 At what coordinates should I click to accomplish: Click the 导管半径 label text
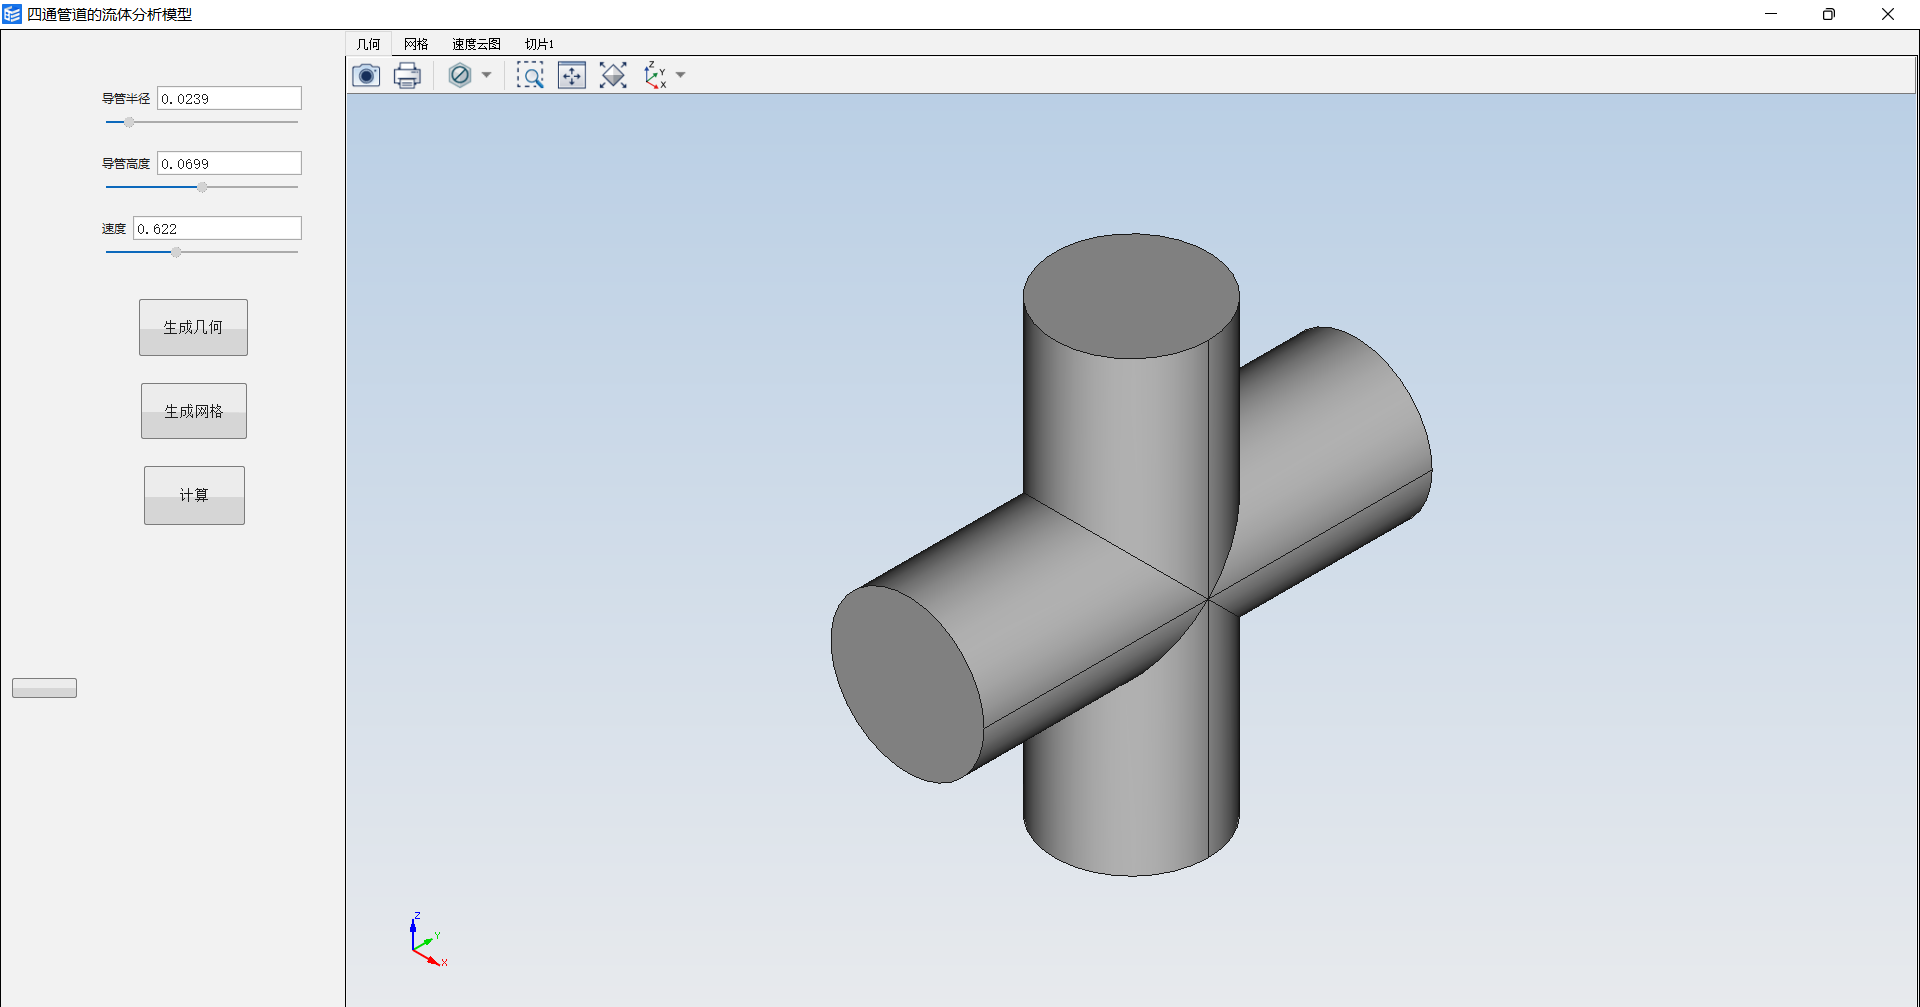coord(126,98)
